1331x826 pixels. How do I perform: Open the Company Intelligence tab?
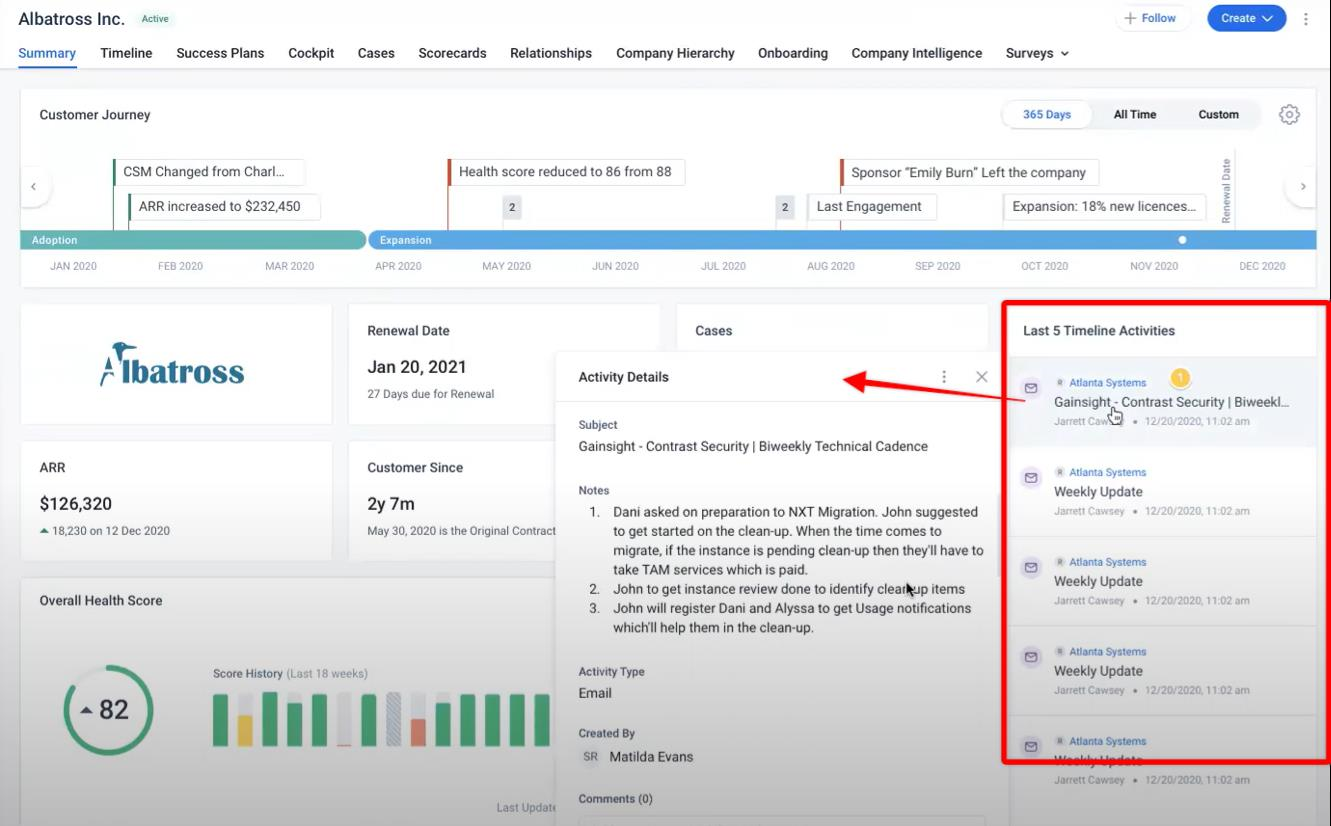[x=917, y=53]
